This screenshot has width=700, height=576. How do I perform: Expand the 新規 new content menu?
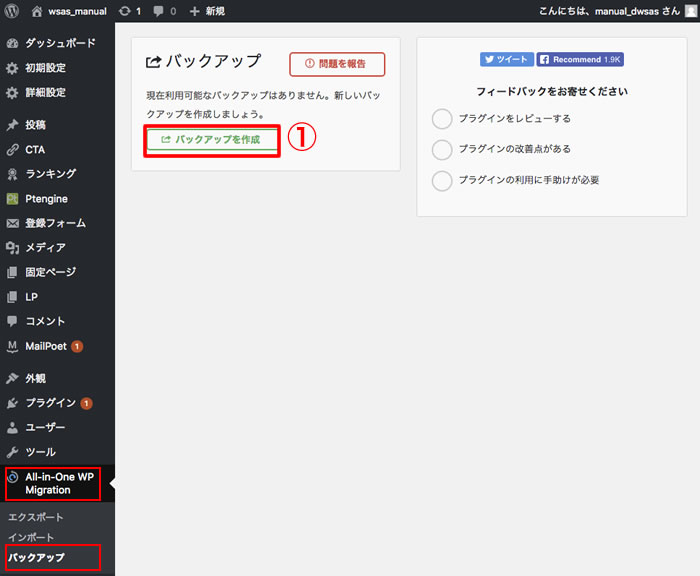click(x=206, y=11)
